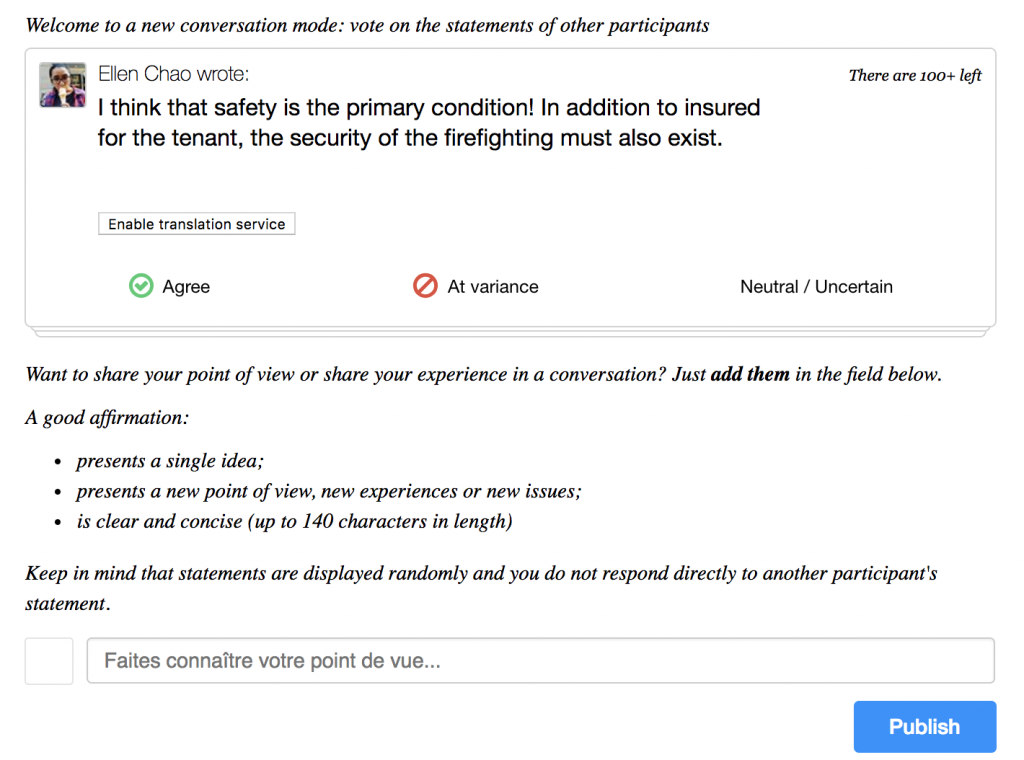Click the 'A good affirmation:' text
This screenshot has width=1024, height=760.
click(x=107, y=417)
